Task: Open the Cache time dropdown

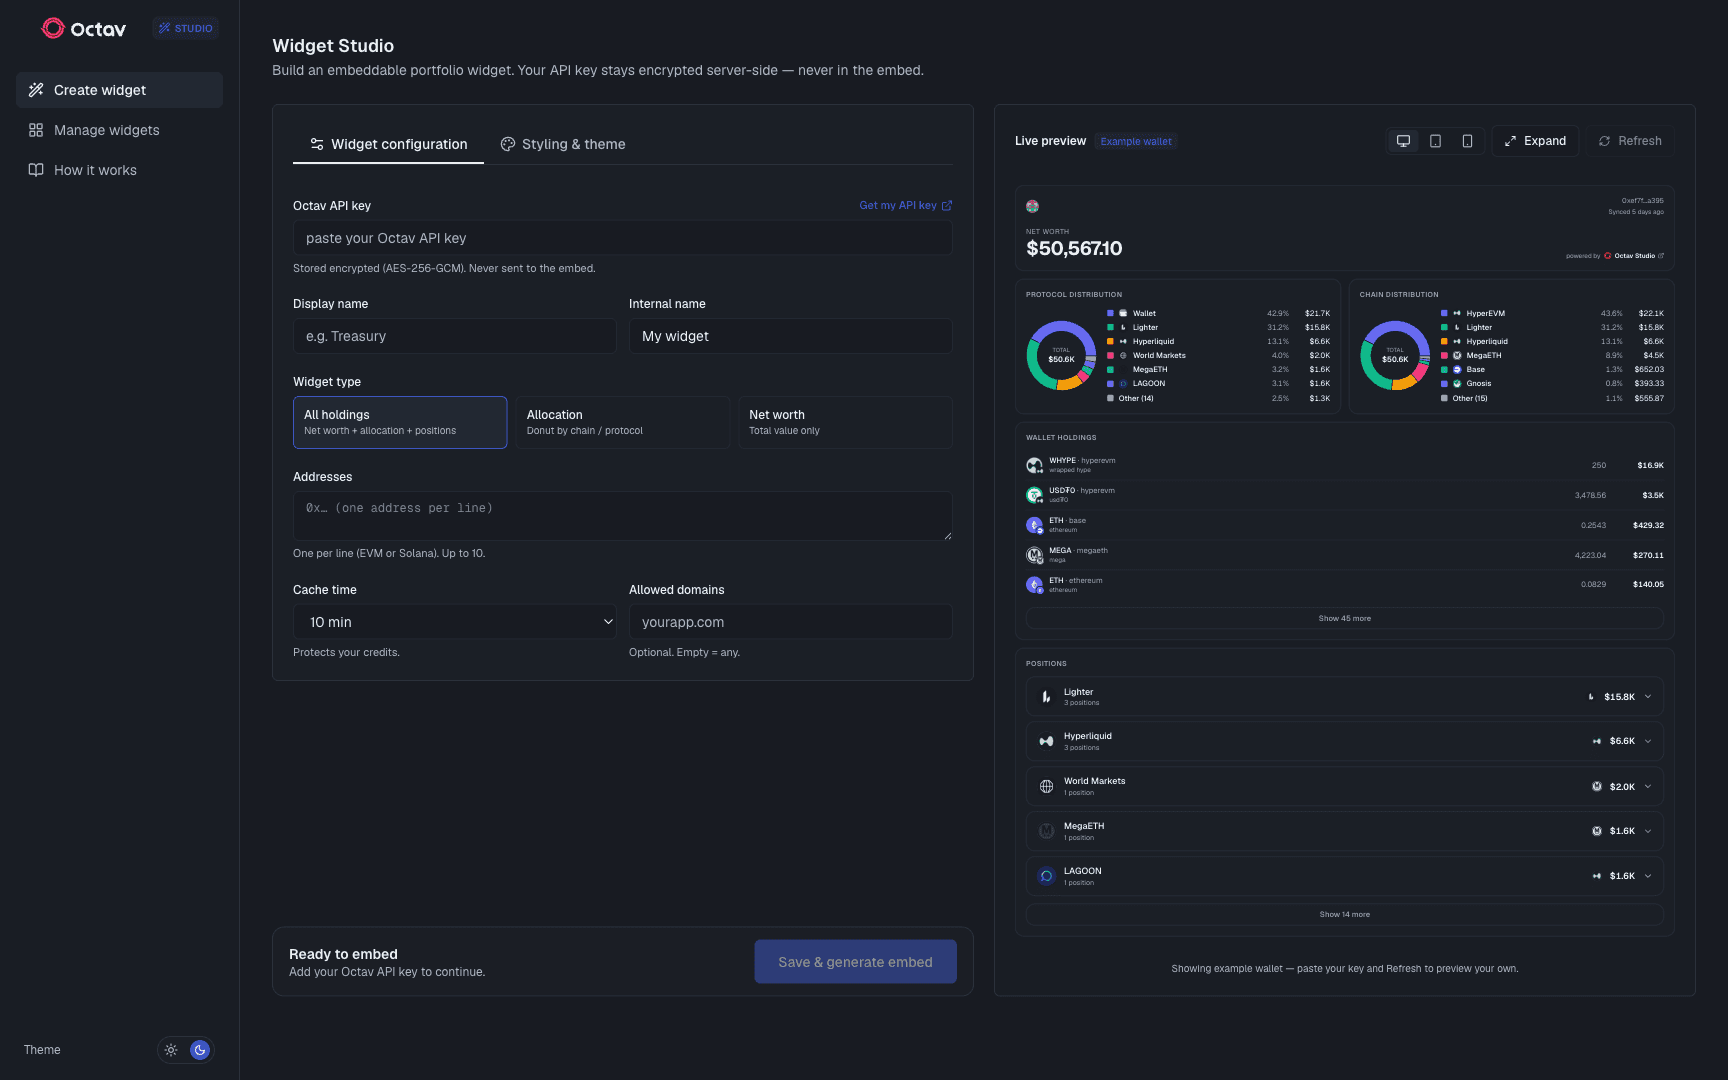Action: click(455, 622)
